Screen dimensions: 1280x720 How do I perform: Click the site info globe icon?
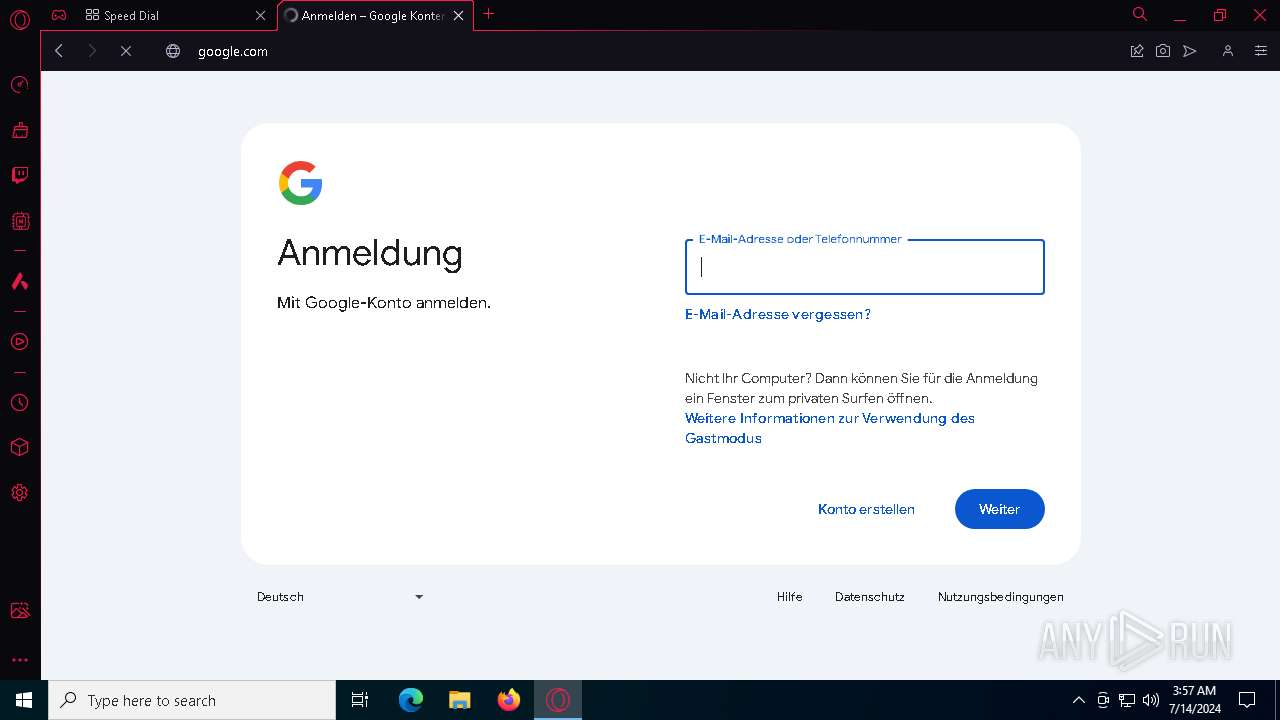pyautogui.click(x=173, y=51)
